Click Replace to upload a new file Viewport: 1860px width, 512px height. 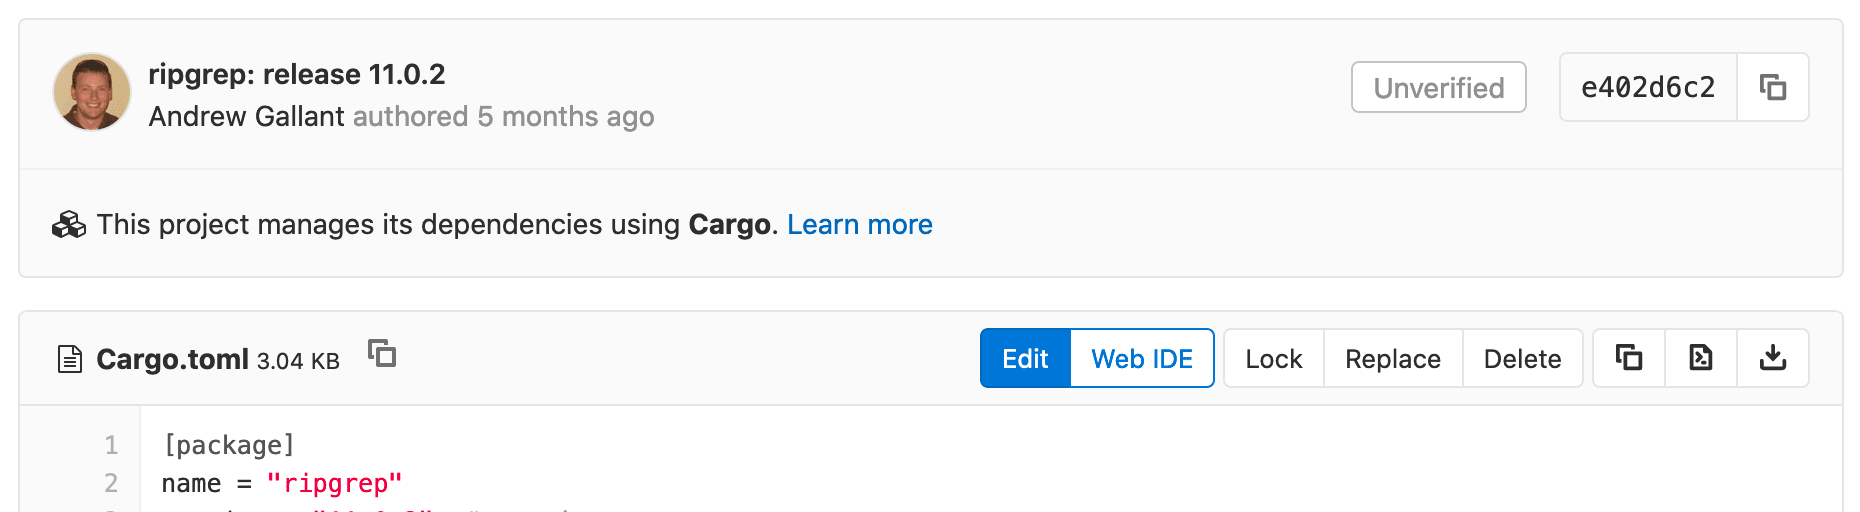pos(1393,359)
